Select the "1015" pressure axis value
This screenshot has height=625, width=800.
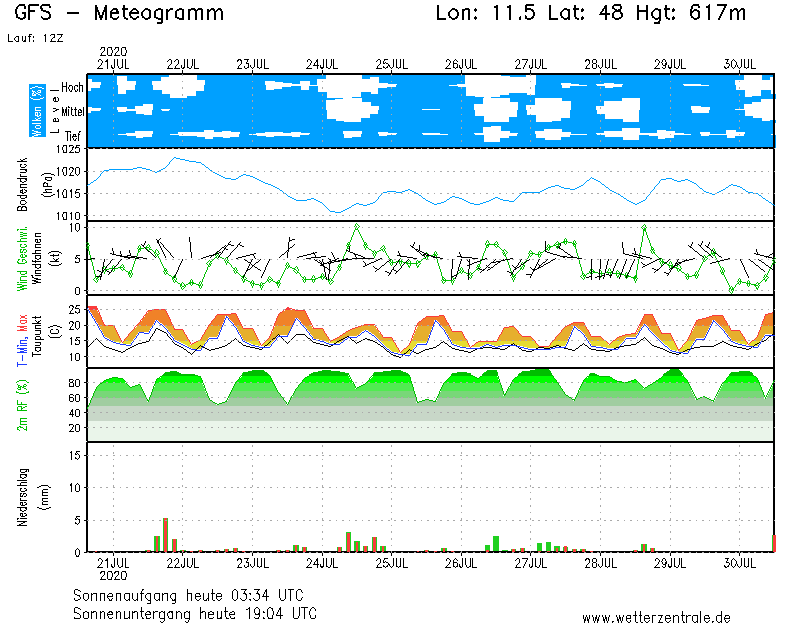click(68, 194)
